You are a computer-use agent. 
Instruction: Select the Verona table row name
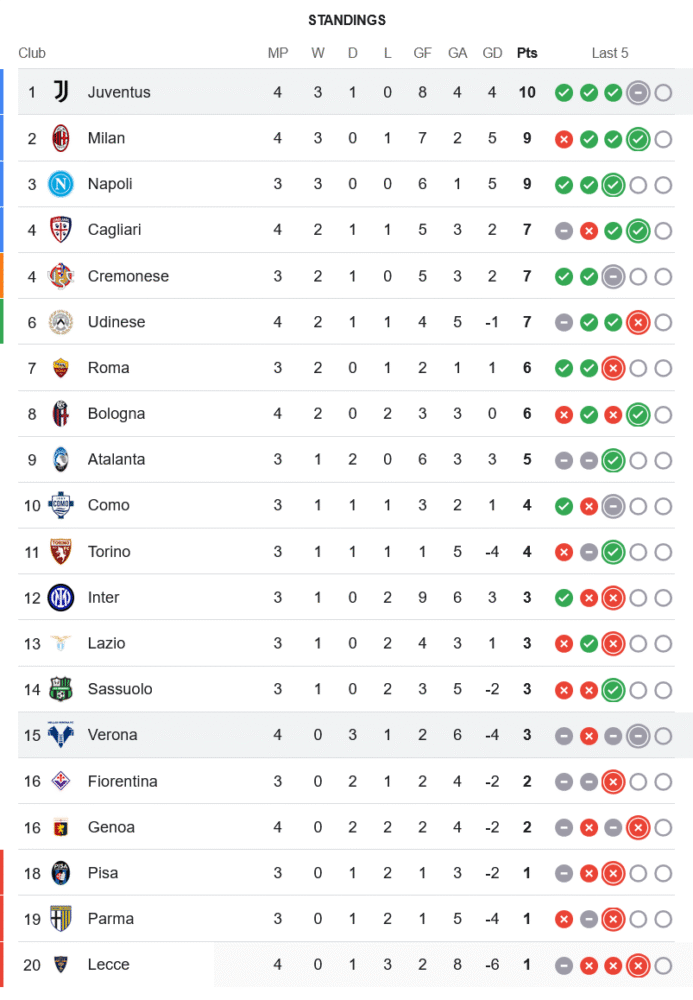(x=112, y=735)
